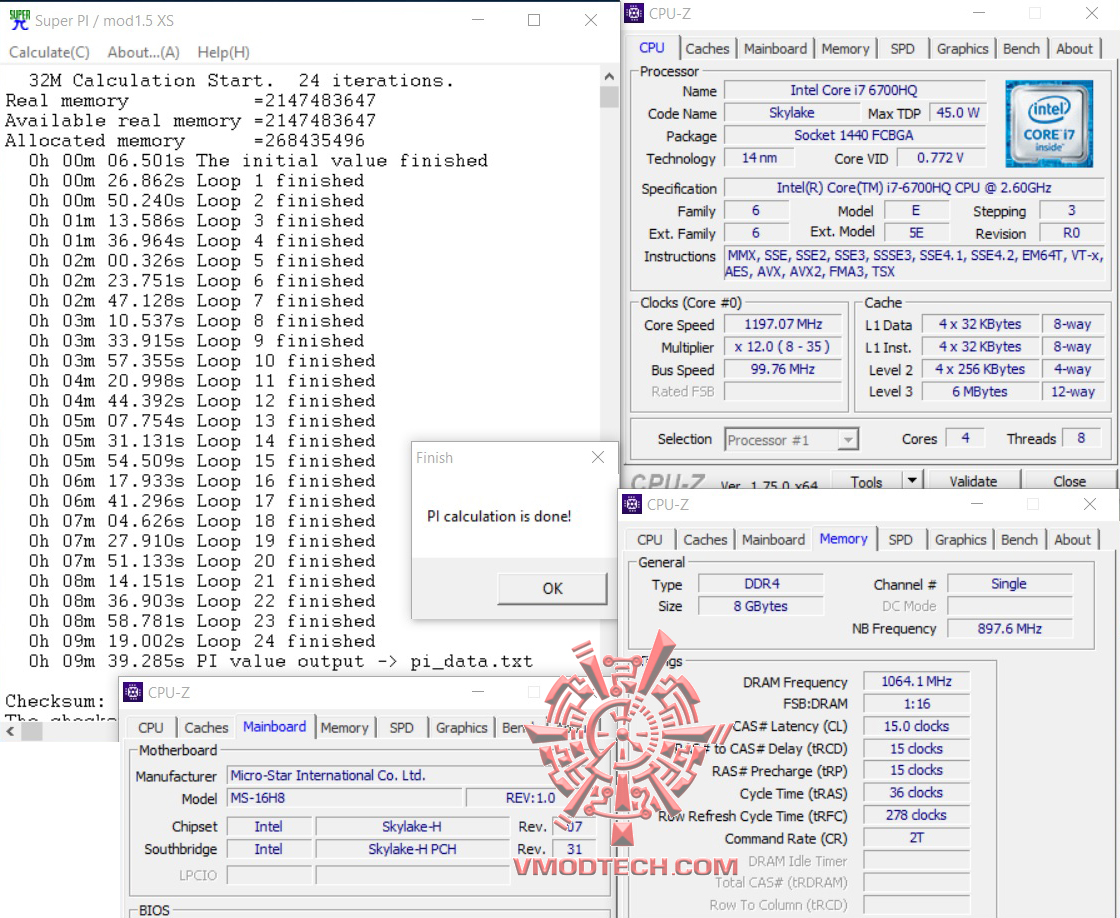Select Caches tab in the CPU-Z Memory window

coord(705,539)
